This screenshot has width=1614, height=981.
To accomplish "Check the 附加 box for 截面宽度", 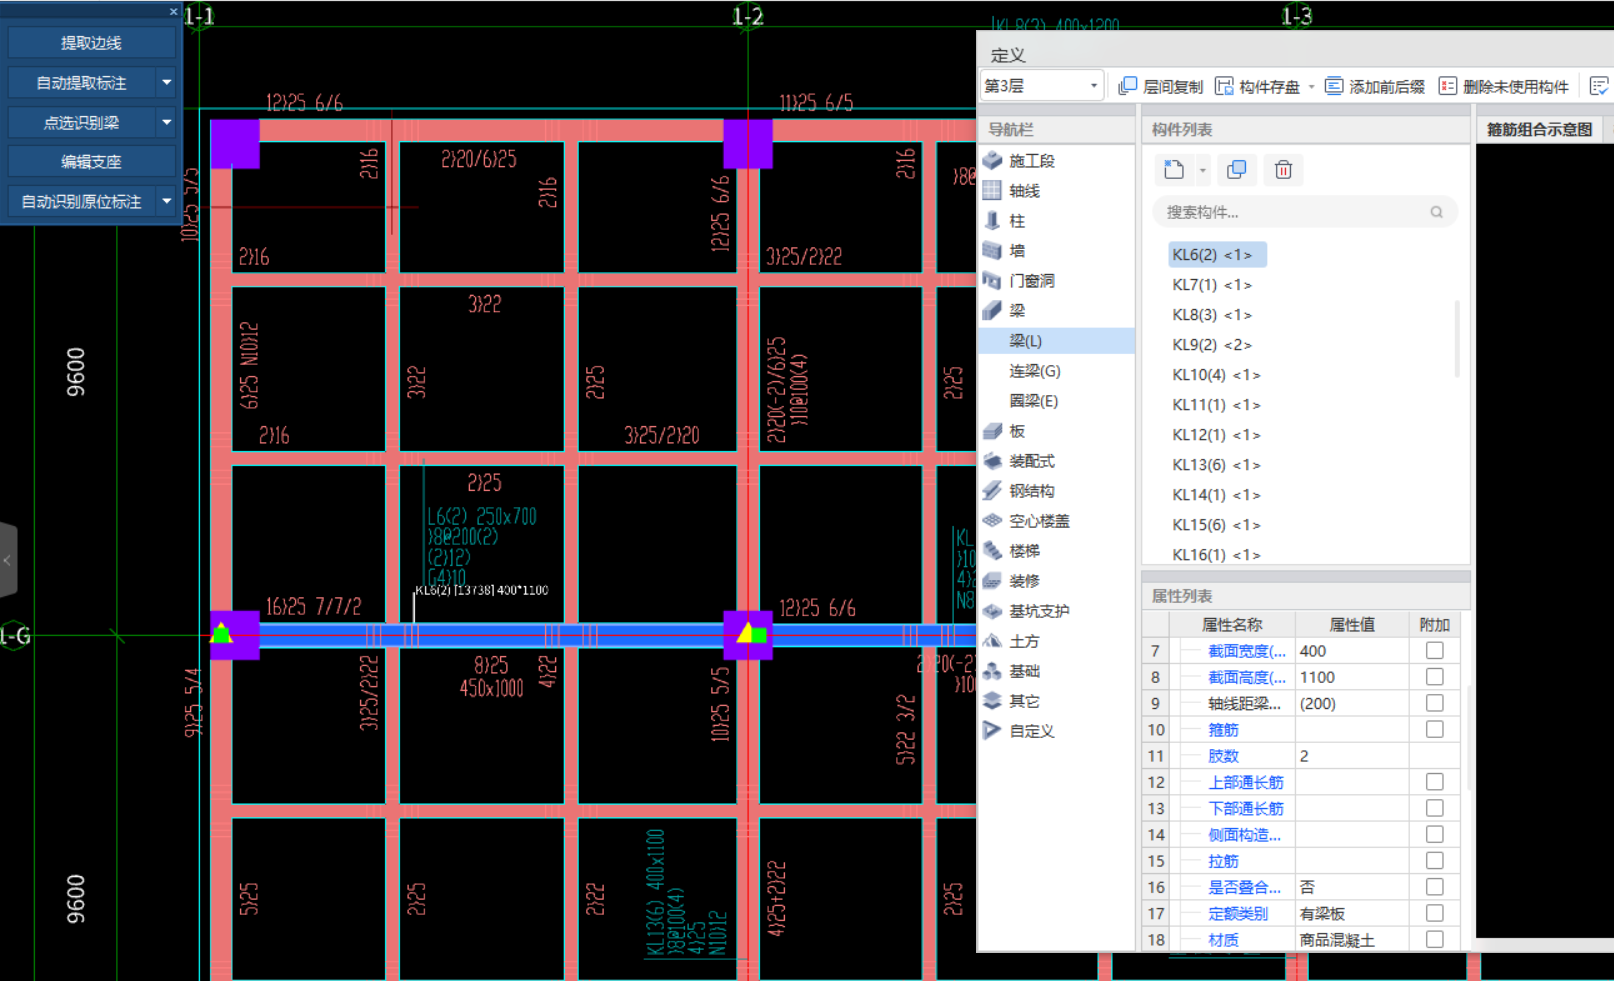I will (x=1434, y=651).
